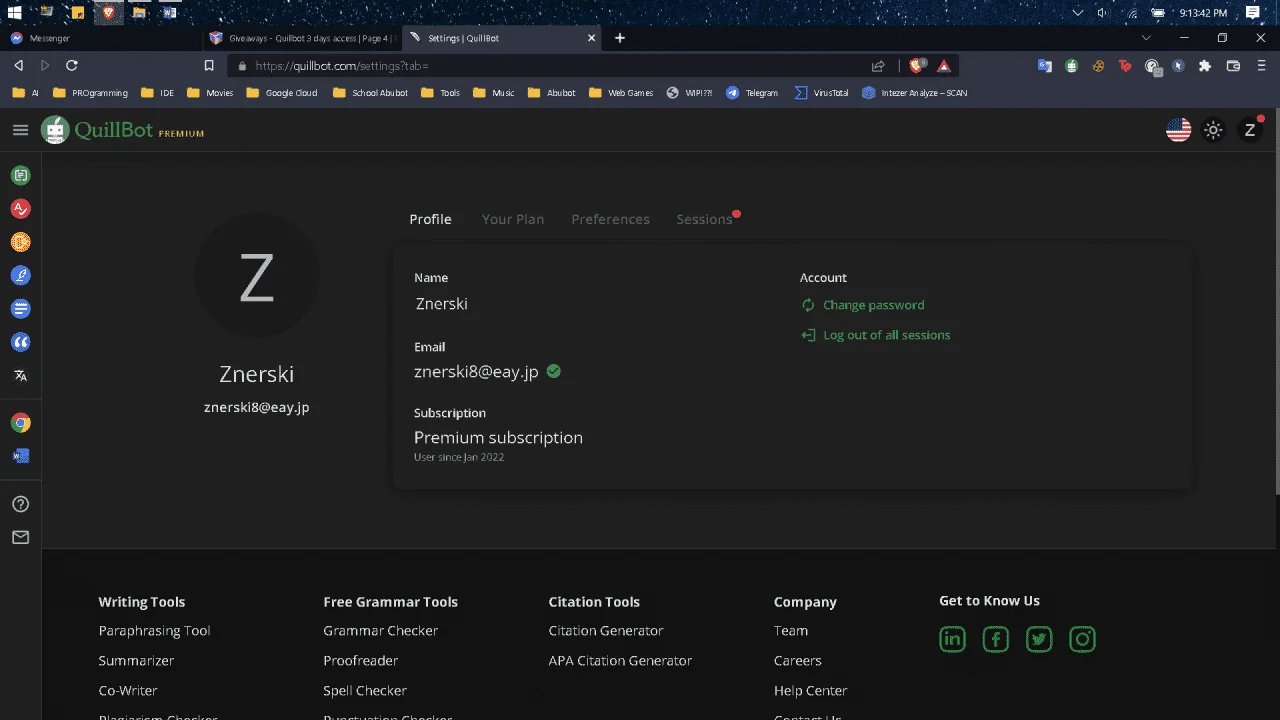Open the Translator sidebar icon
Image resolution: width=1280 pixels, height=720 pixels.
[20, 376]
